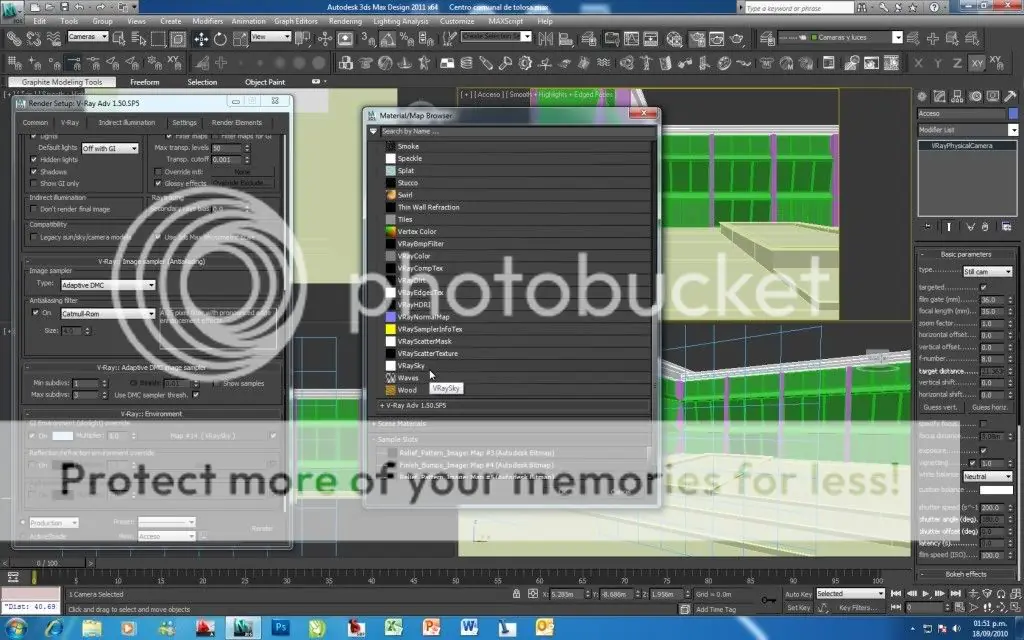Click the Render Production teapot icon
1024x640 pixels.
click(x=737, y=39)
